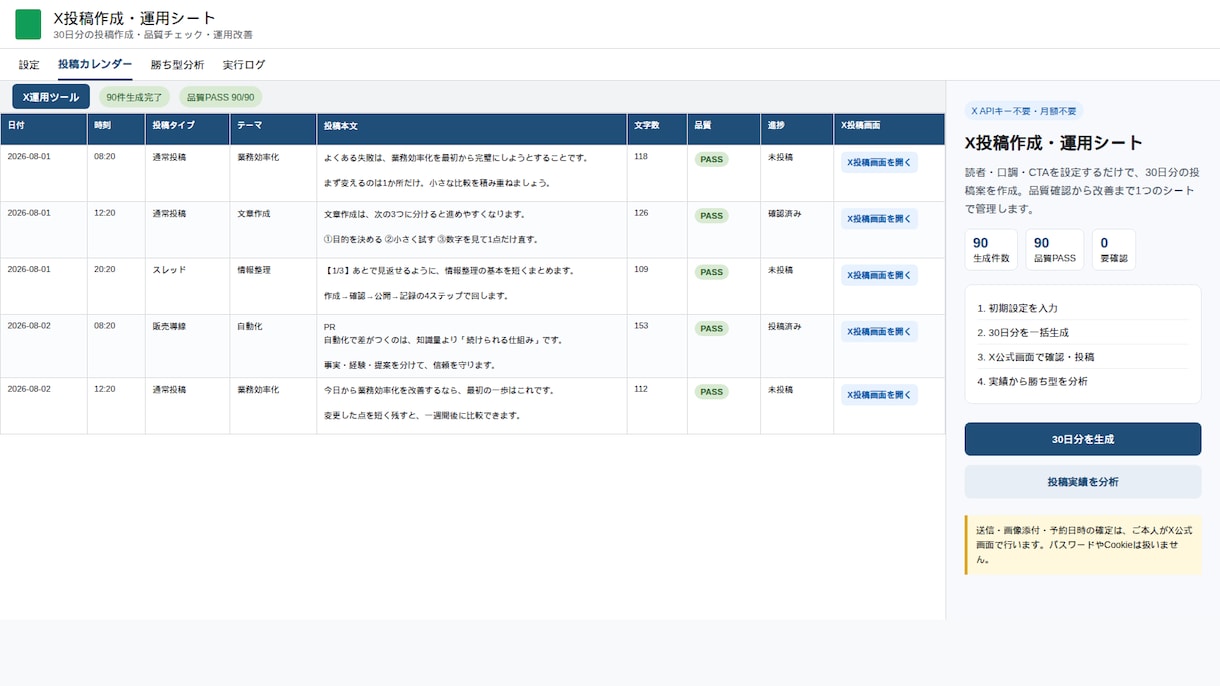This screenshot has width=1220, height=686.
Task: Open the 設定 tab
Action: point(29,65)
